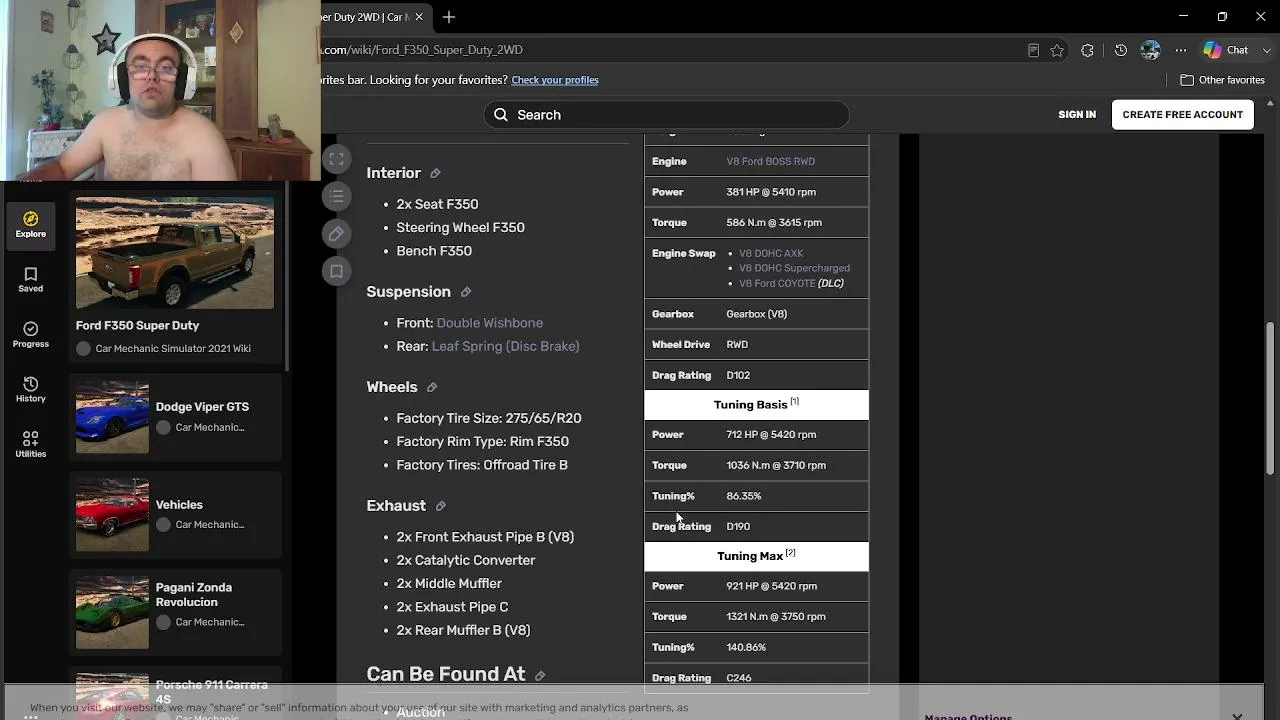Open the V8 DOHC Supercharged engine swap link
The height and width of the screenshot is (720, 1280).
click(794, 268)
